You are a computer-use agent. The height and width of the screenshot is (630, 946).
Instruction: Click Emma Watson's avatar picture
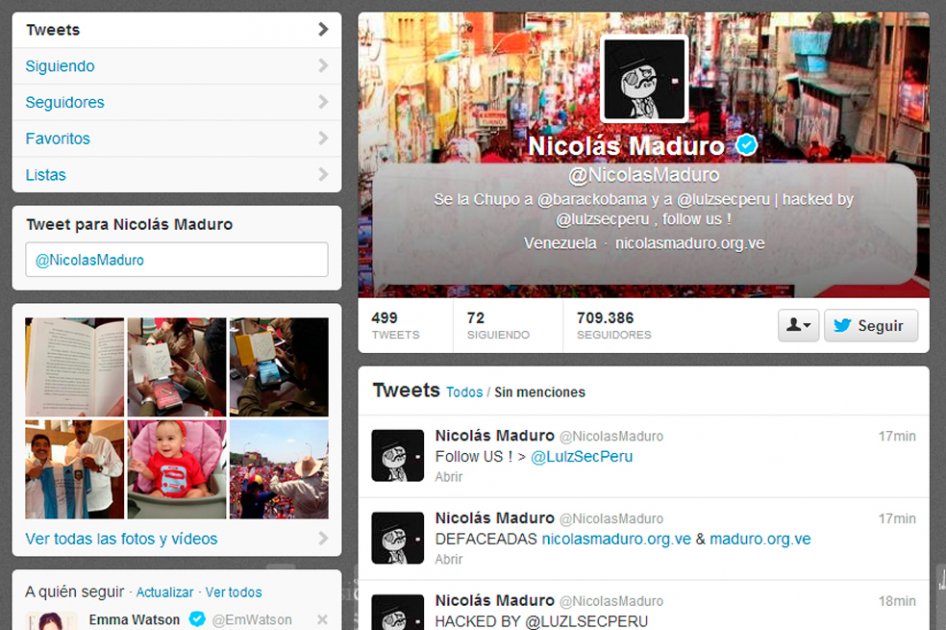coord(51,621)
